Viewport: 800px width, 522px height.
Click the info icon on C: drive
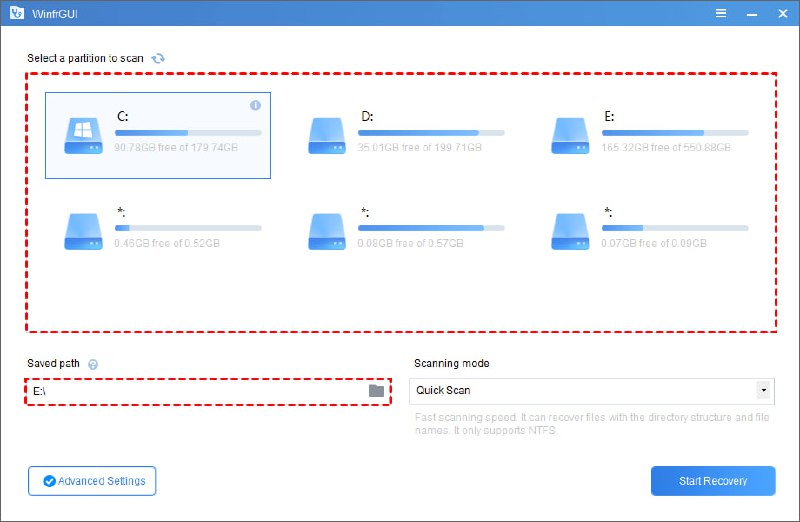click(255, 105)
